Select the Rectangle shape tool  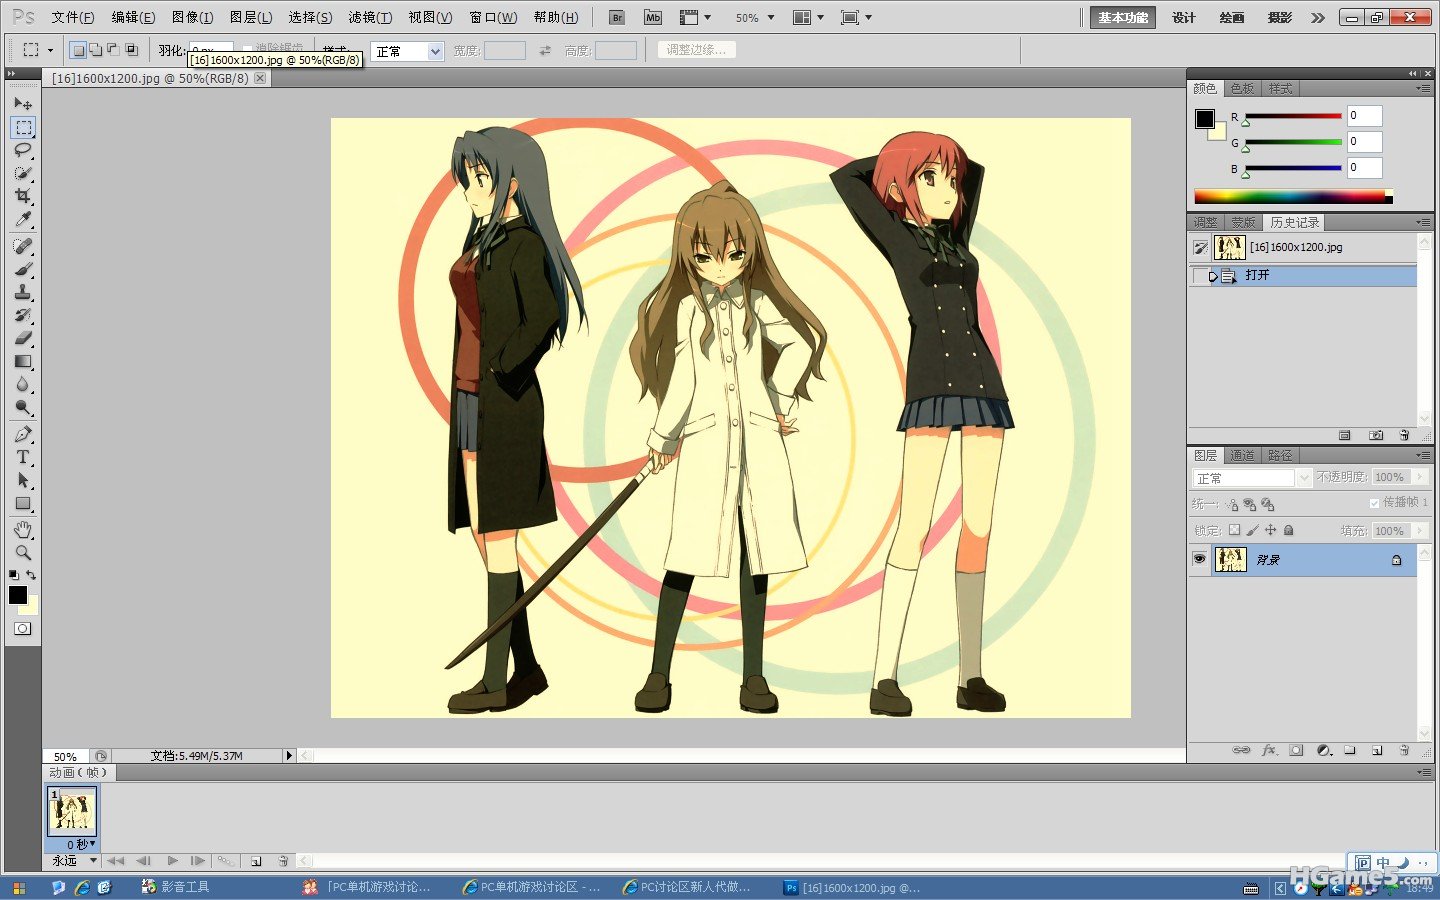pyautogui.click(x=23, y=503)
